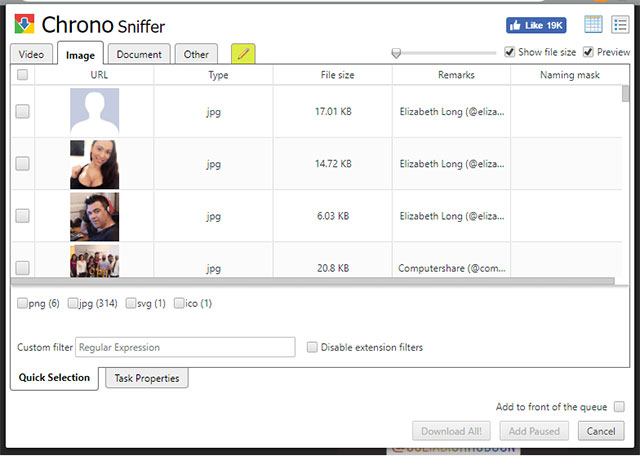Screen dimensions: 640x456
Task: Click the Custom filter Regular Expression field
Action: [x=185, y=347]
